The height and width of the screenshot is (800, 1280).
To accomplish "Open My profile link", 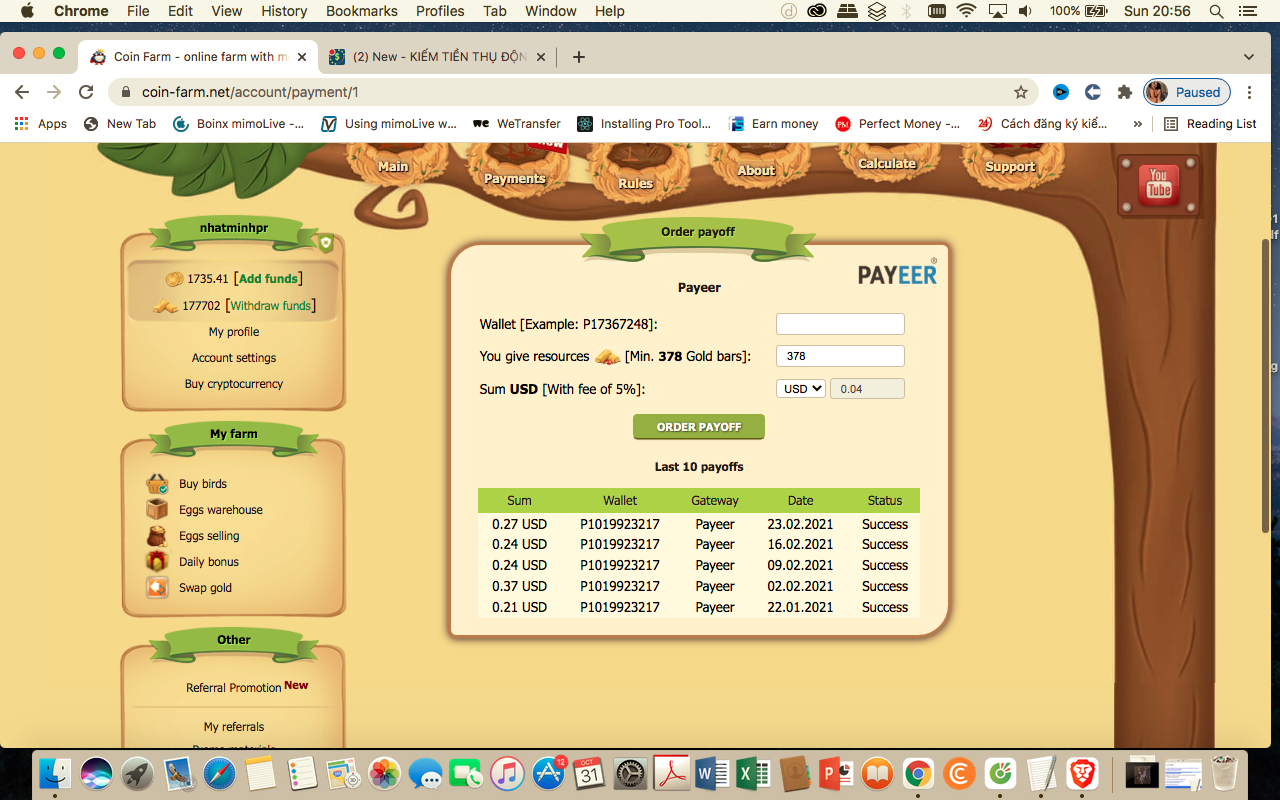I will 234,332.
